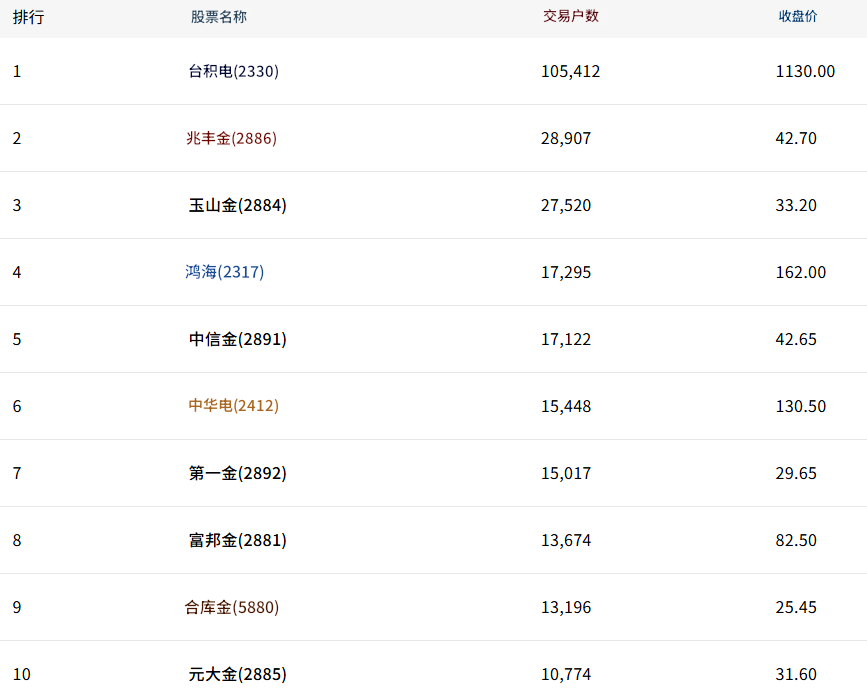This screenshot has height=698, width=867.
Task: Open the 中华电(2412) stock link
Action: click(x=233, y=406)
